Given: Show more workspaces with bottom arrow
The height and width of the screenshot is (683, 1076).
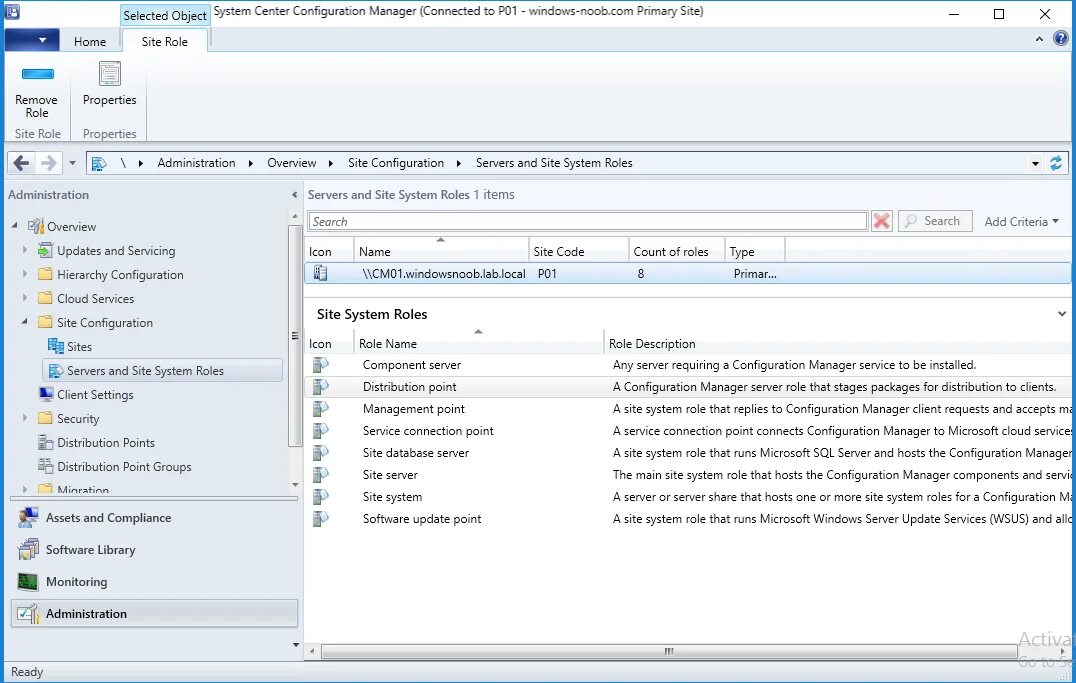Looking at the screenshot, I should pos(296,645).
